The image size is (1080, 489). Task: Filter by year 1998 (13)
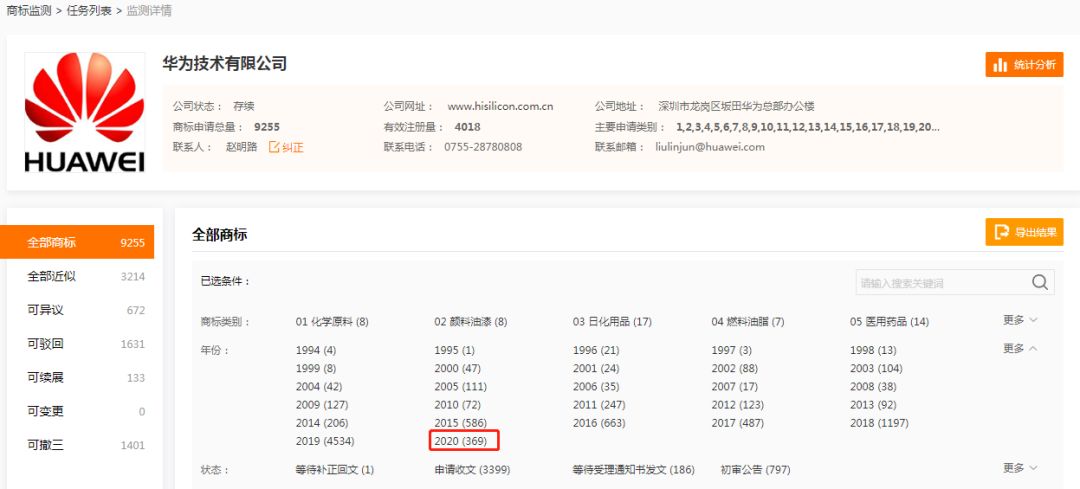(873, 351)
